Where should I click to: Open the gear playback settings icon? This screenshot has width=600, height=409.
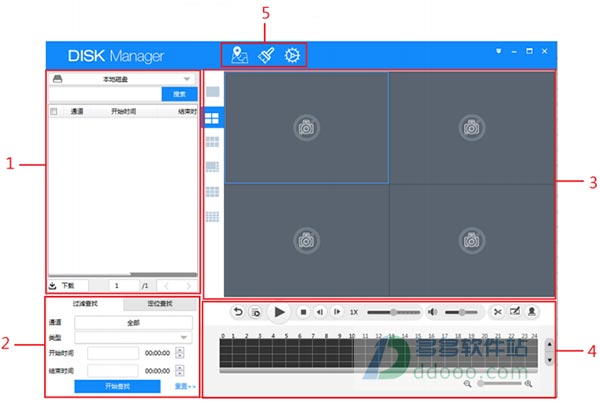[x=292, y=55]
